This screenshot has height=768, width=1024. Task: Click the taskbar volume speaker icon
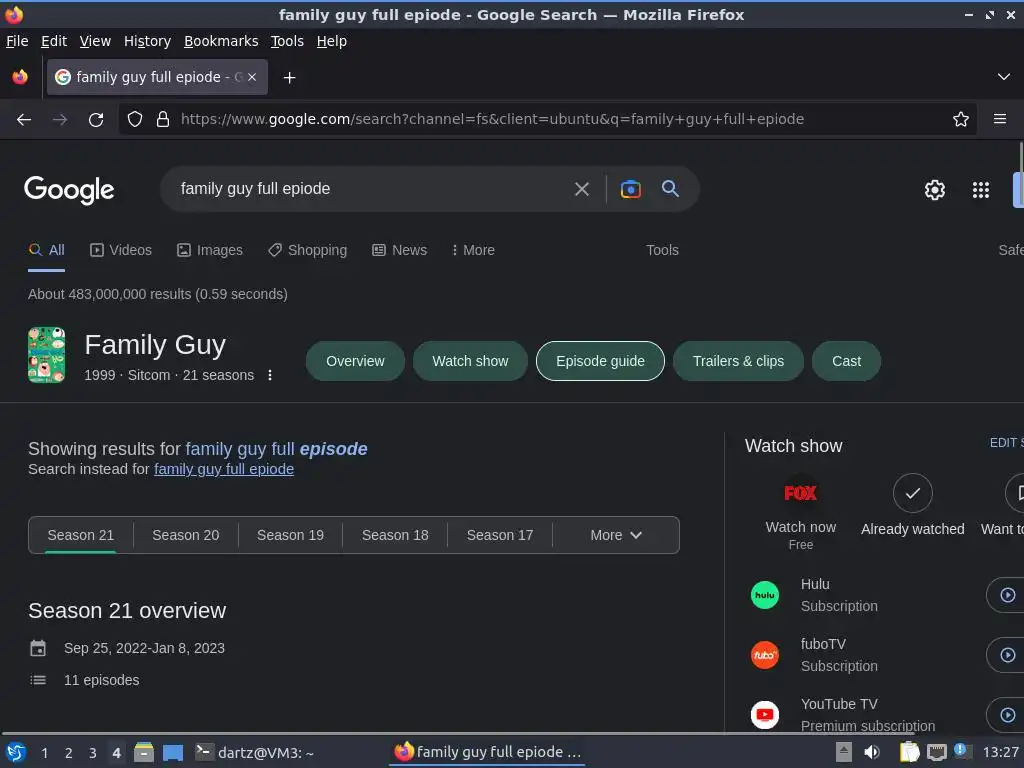(871, 752)
